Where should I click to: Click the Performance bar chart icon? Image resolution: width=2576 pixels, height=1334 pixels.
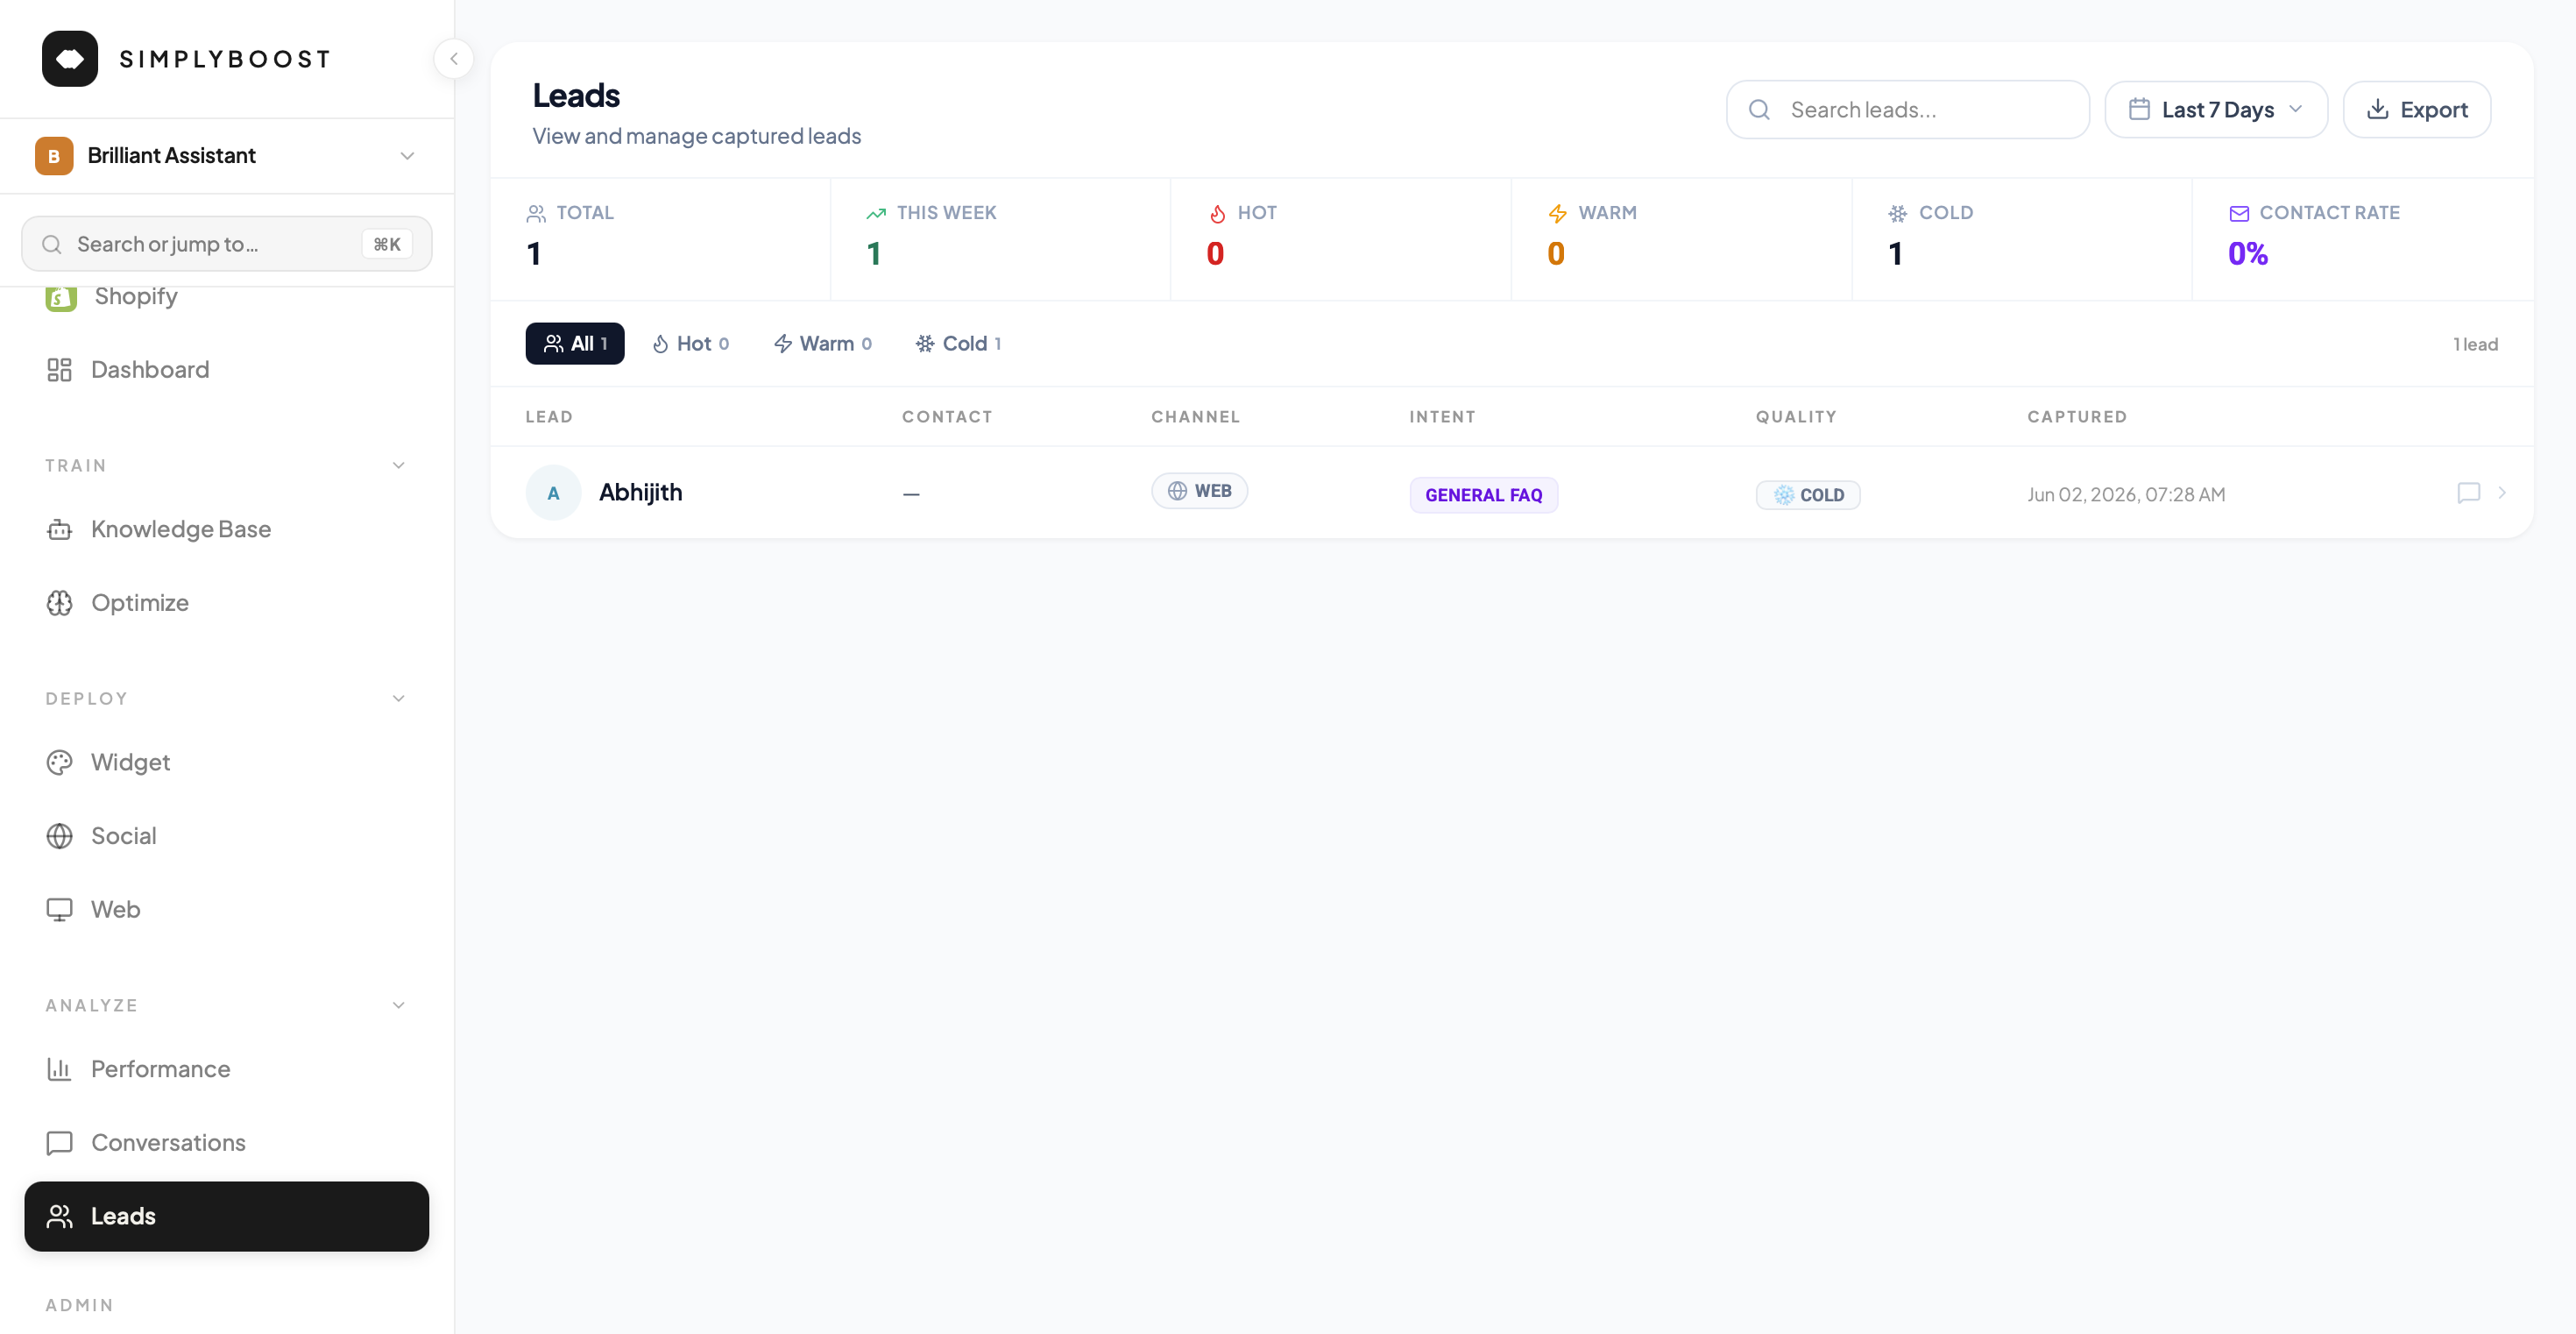pyautogui.click(x=59, y=1070)
